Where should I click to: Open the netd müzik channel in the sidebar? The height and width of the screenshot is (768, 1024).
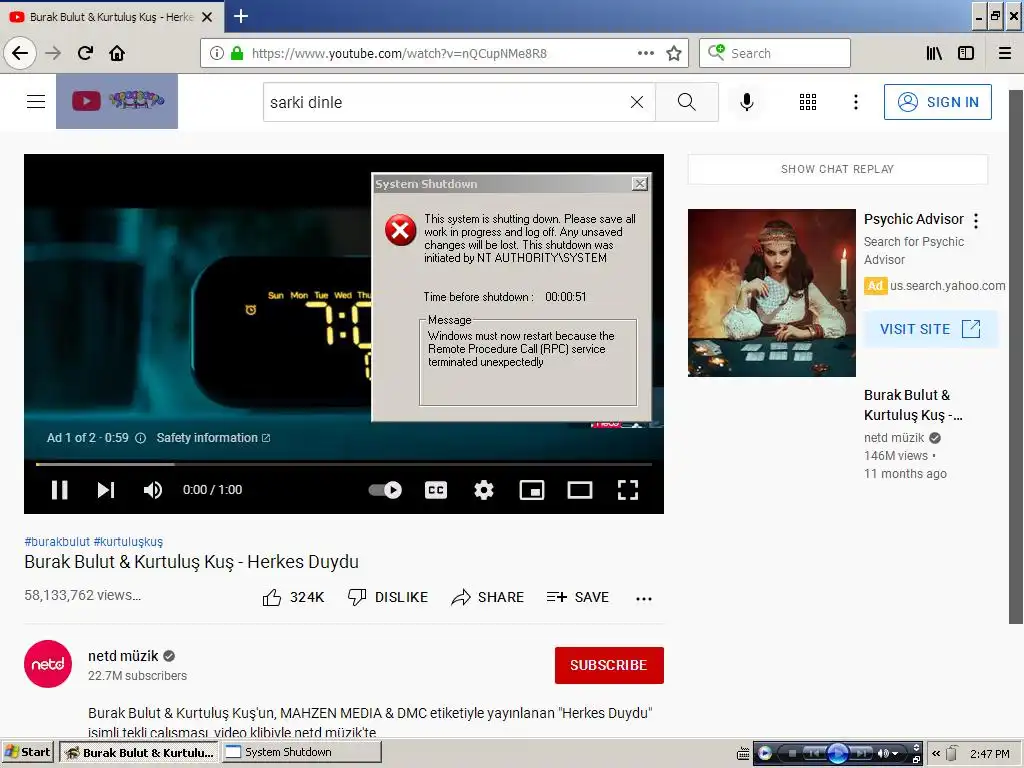click(894, 438)
